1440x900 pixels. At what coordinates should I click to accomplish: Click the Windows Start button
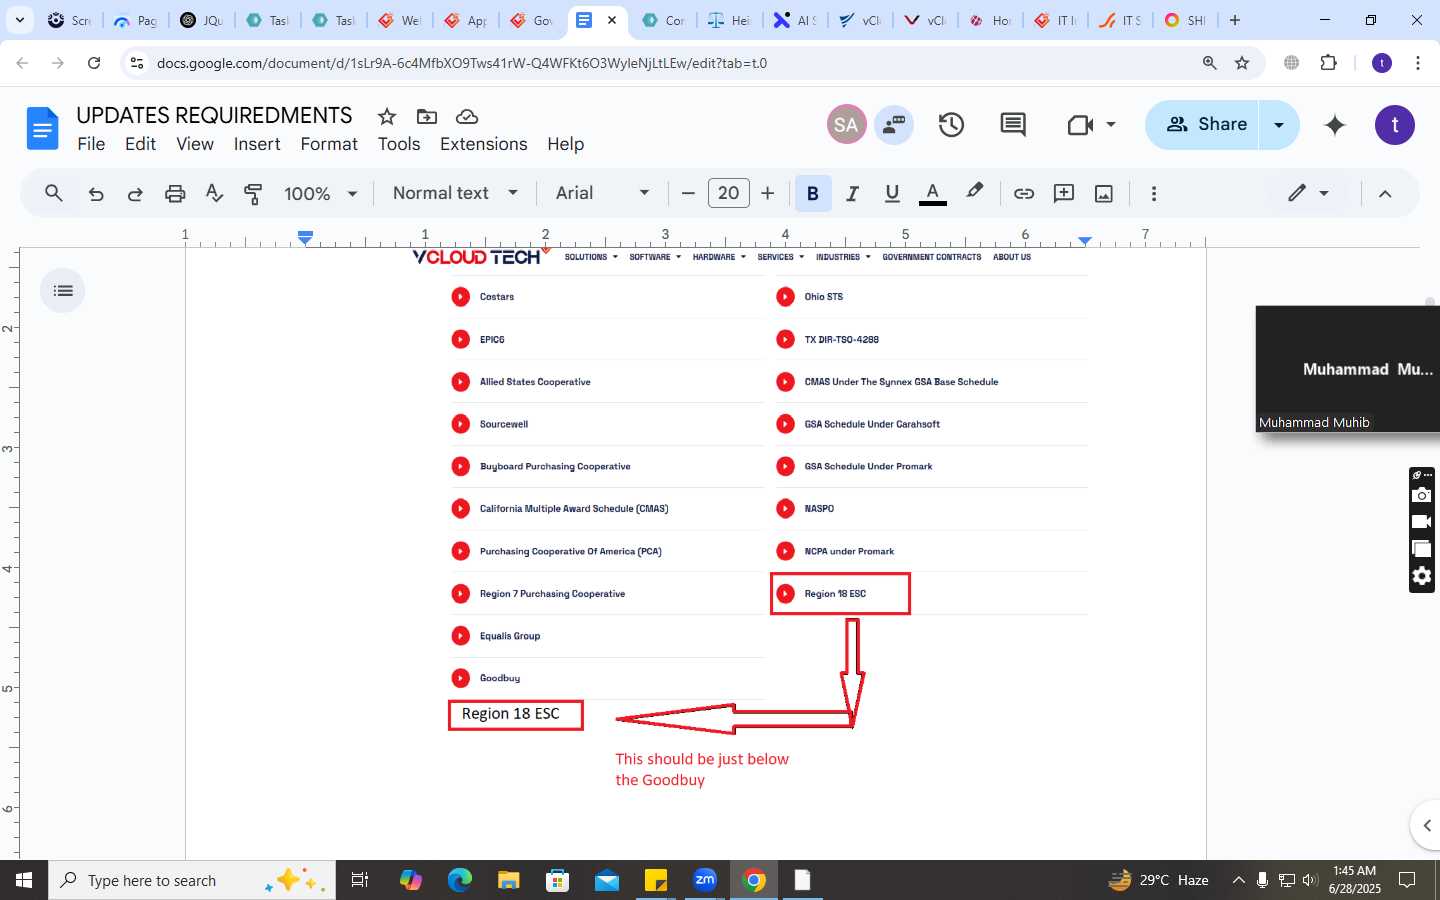[24, 880]
